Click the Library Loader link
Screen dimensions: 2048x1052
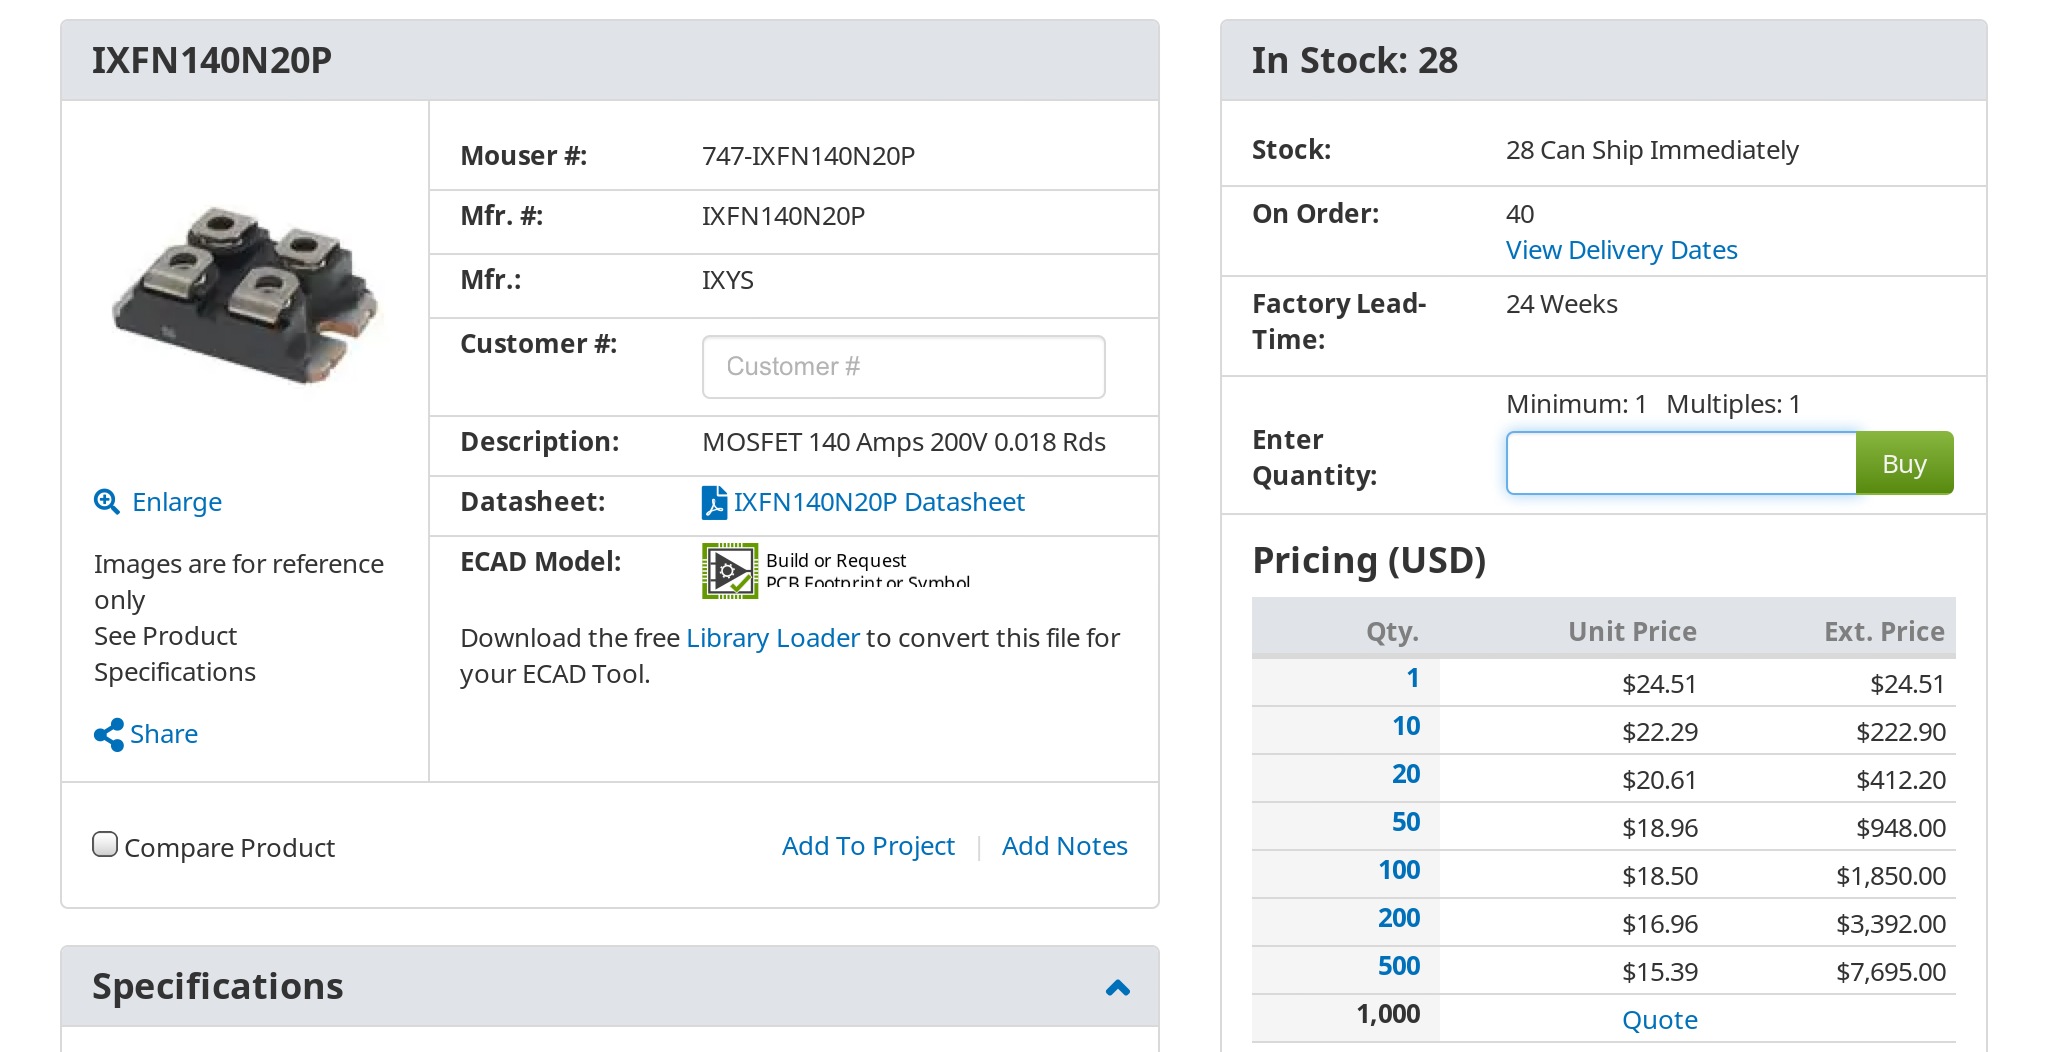tap(773, 638)
